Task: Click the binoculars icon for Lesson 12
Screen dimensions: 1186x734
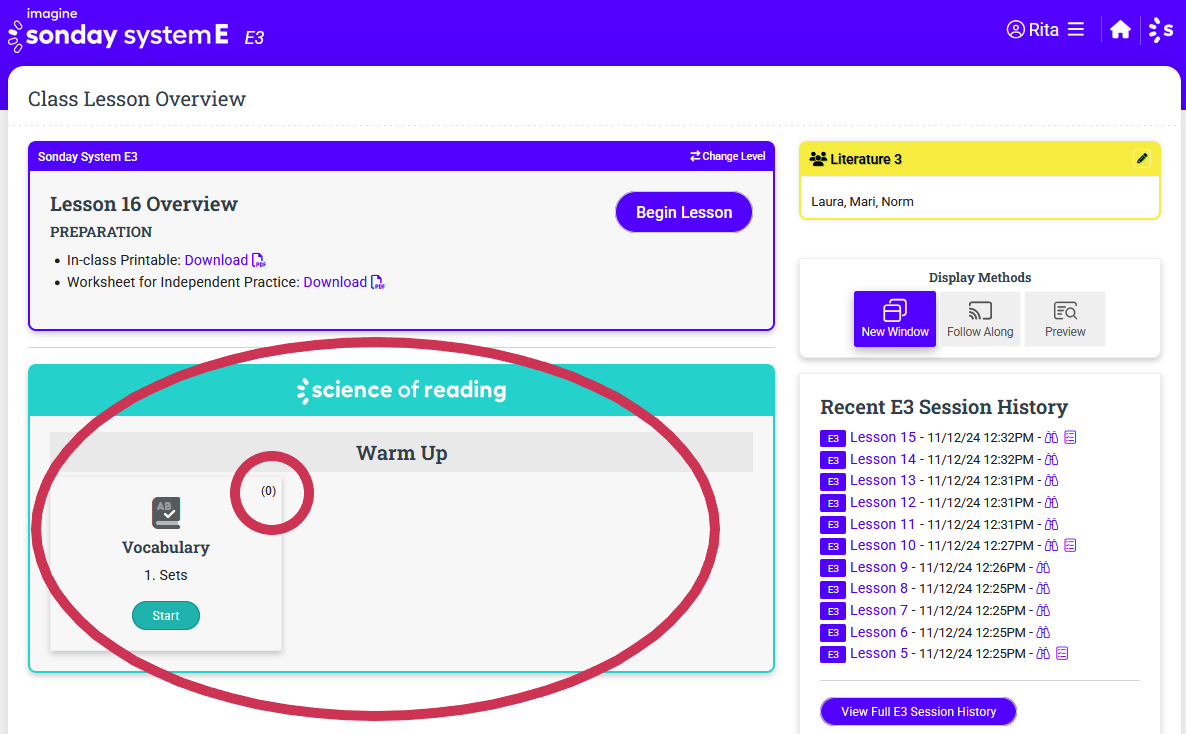Action: pos(1051,502)
